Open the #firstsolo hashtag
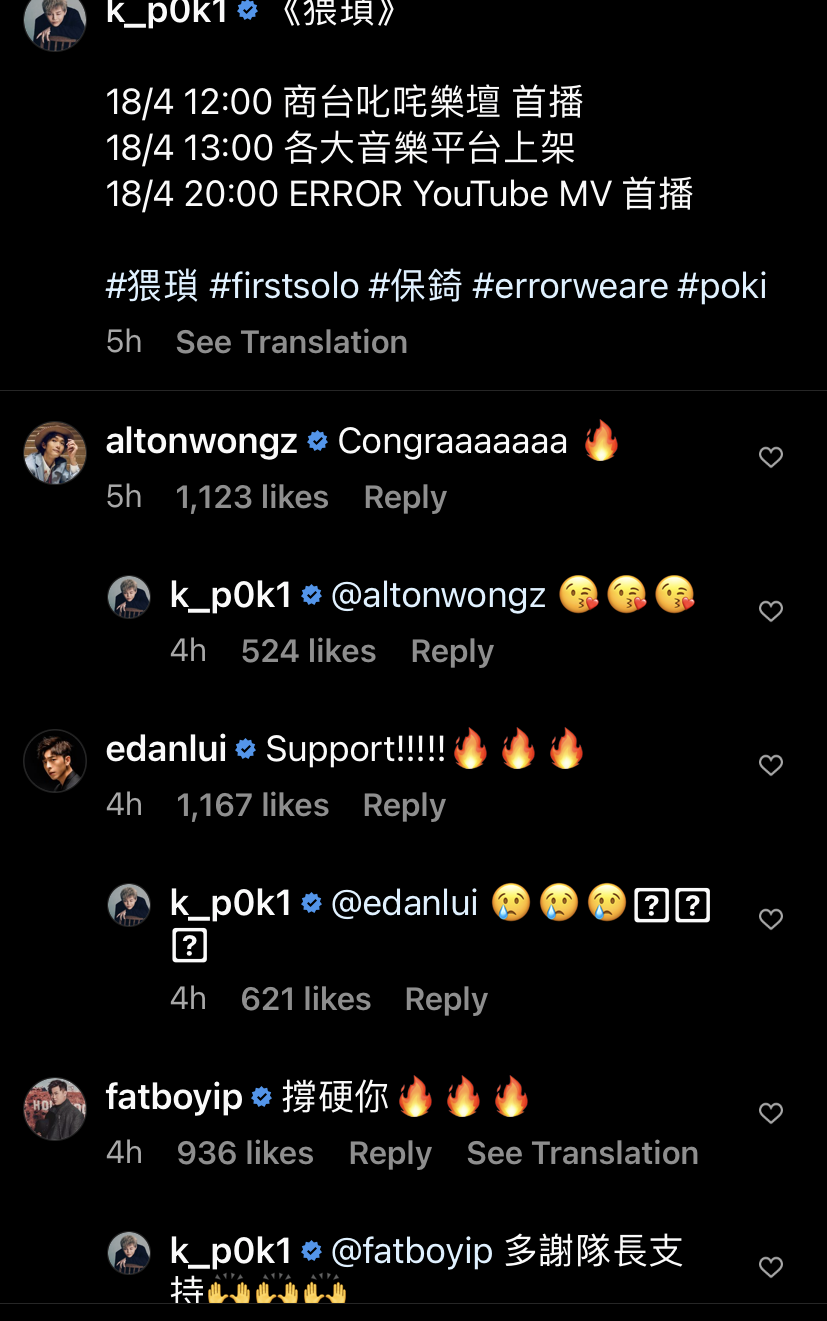The width and height of the screenshot is (827, 1321). click(x=284, y=286)
